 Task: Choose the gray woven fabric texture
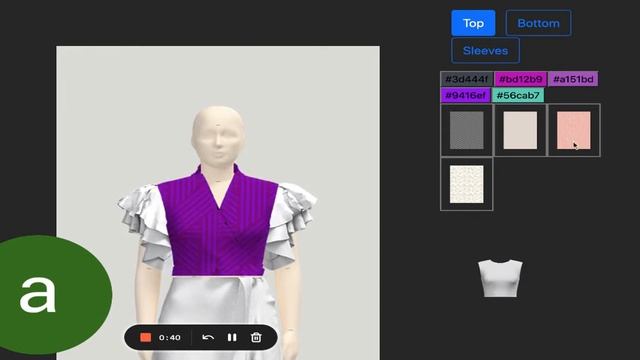pyautogui.click(x=467, y=130)
